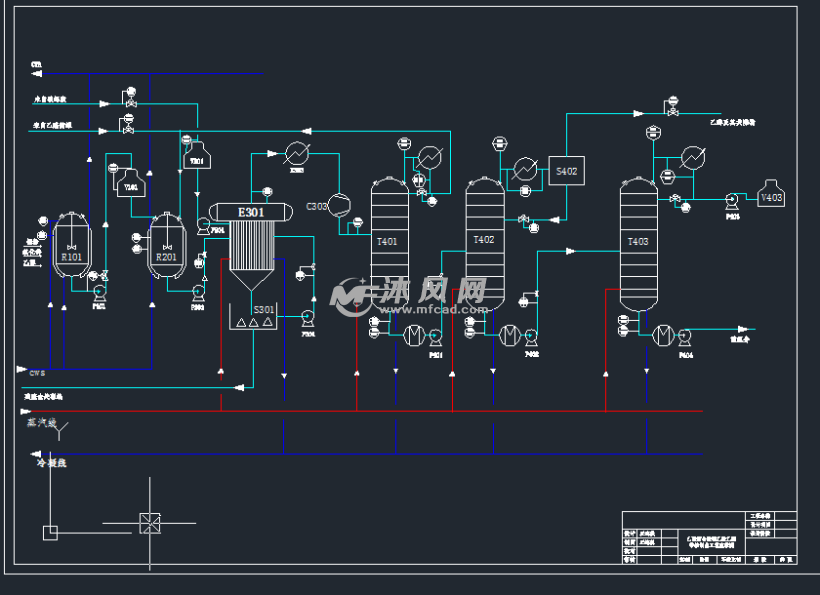The image size is (820, 595).
Task: Select the control valve on T402 reflux line
Action: coord(523,219)
